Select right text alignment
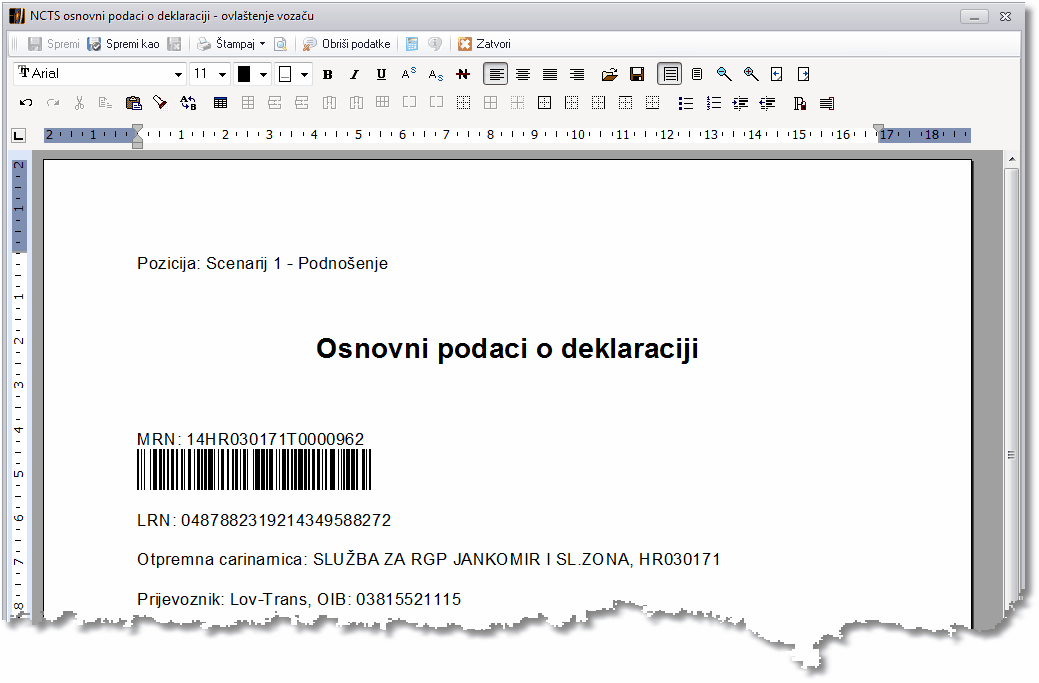 coord(577,74)
